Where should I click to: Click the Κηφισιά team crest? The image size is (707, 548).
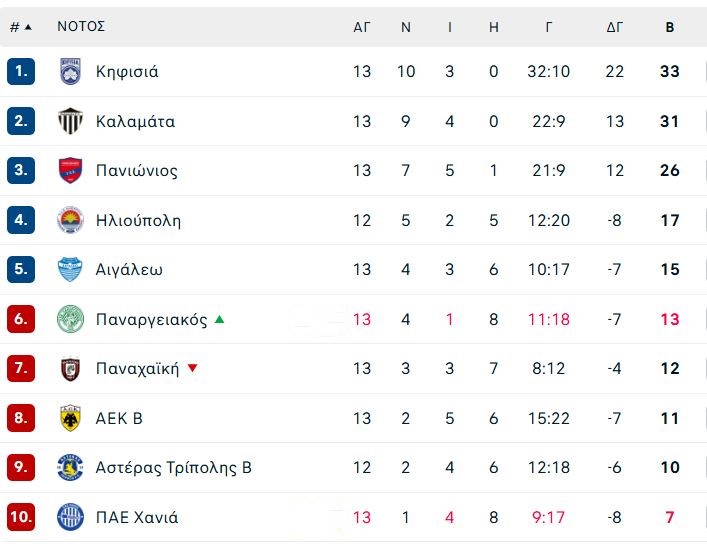coord(70,71)
